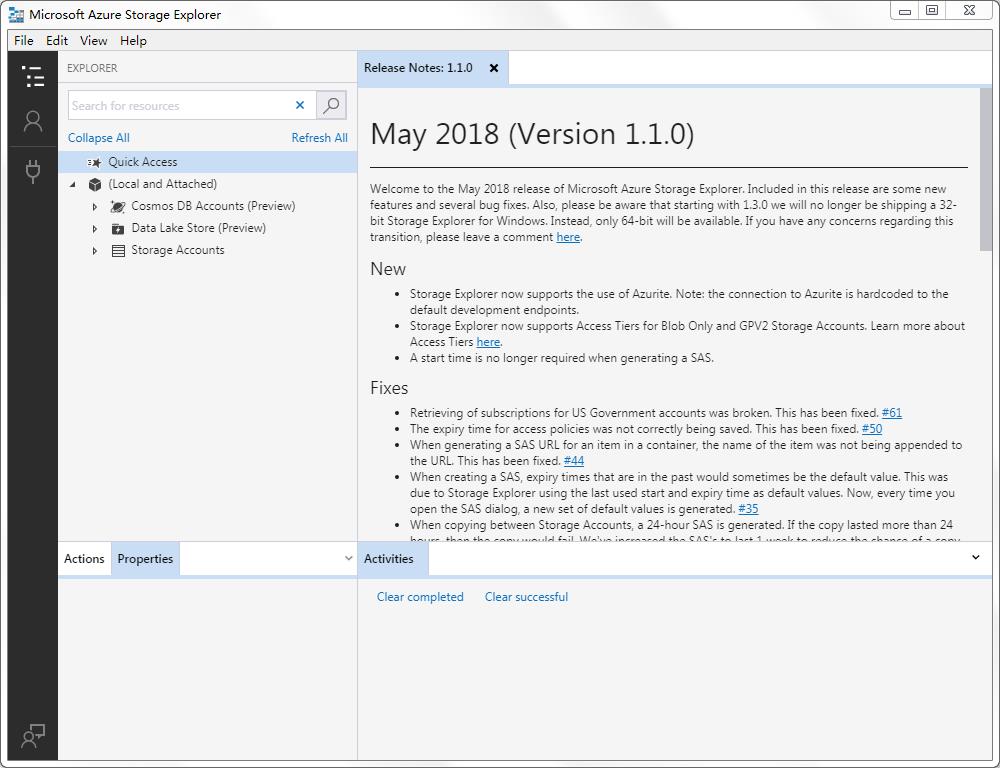Open the File menu
This screenshot has height=768, width=1000.
(x=24, y=41)
